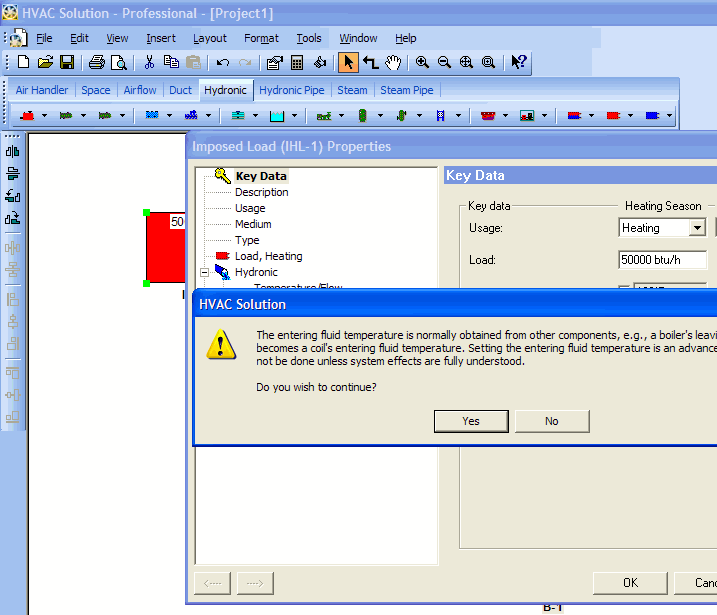Open the Layout menu

pos(209,38)
